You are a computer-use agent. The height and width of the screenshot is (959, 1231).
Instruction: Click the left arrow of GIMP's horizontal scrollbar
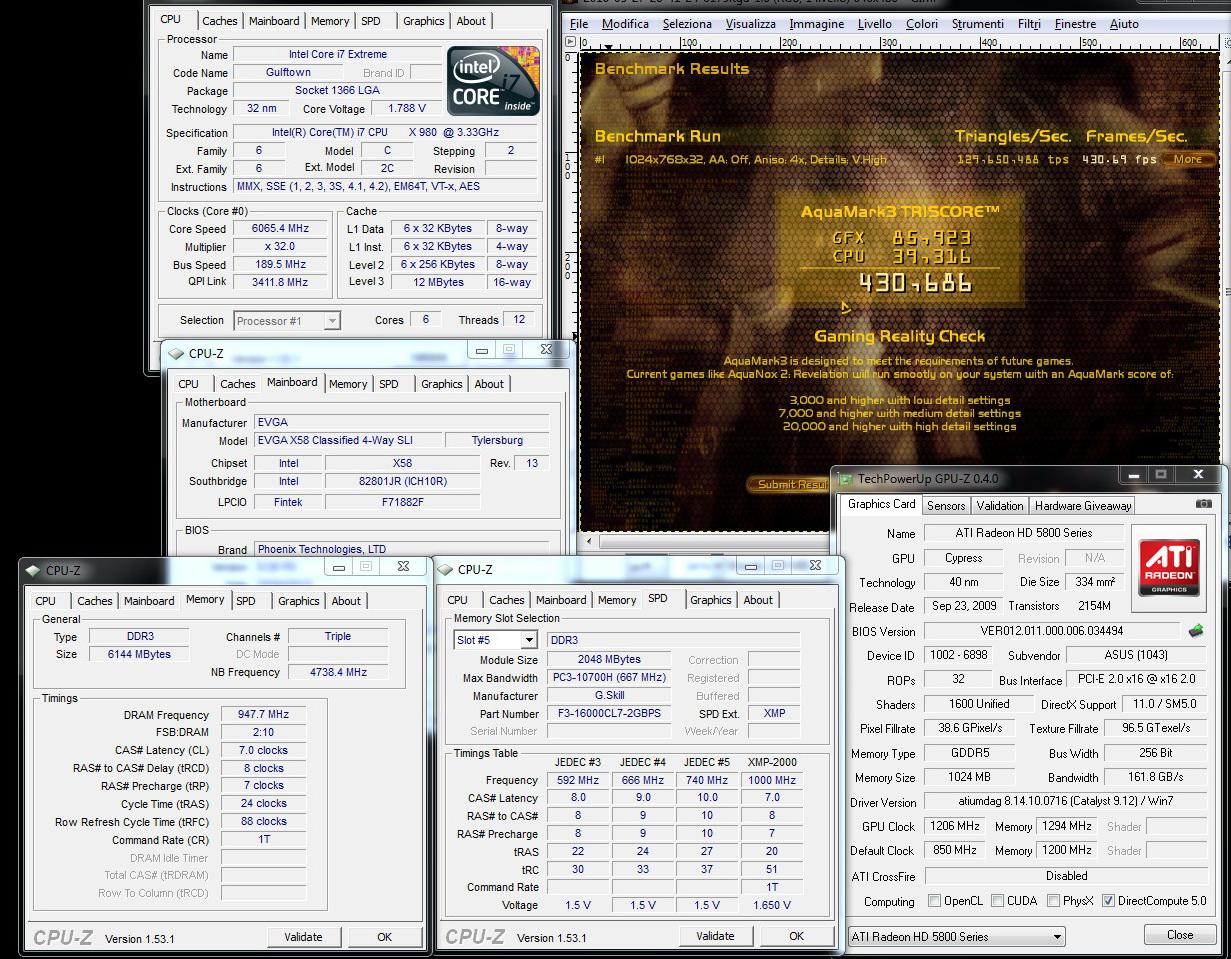[589, 541]
